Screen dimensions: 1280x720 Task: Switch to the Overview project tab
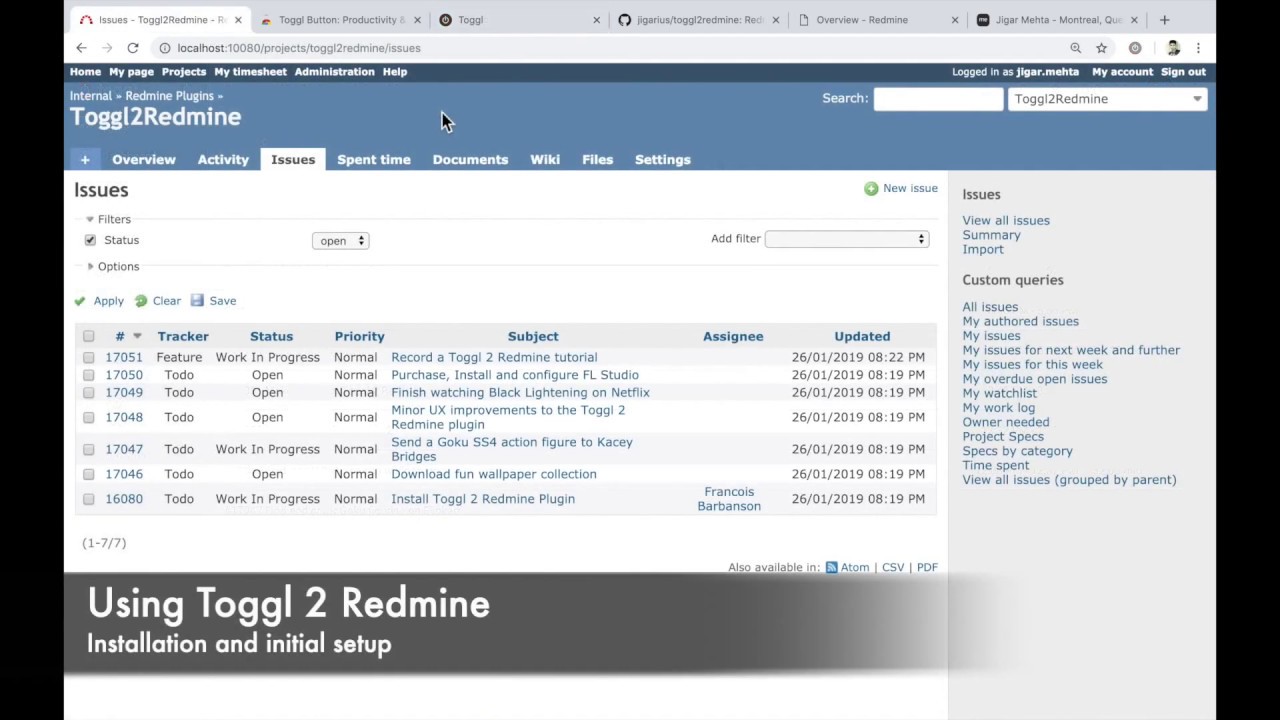coord(144,160)
